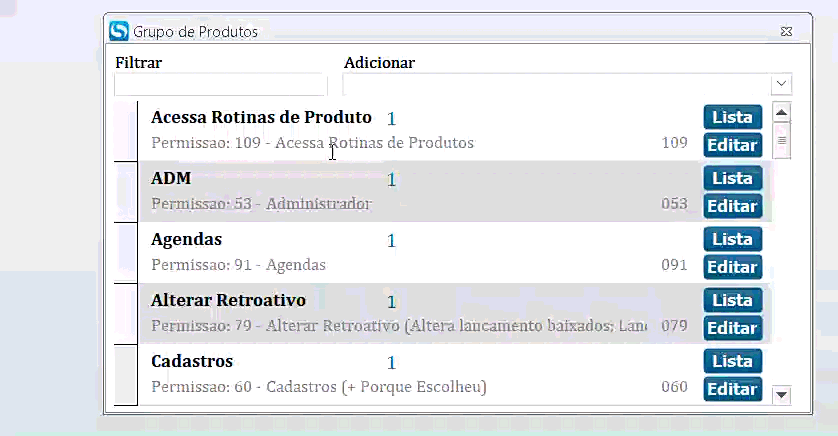The width and height of the screenshot is (838, 436).
Task: Click Editar for Acessa Rotinas de Produto
Action: (x=732, y=145)
